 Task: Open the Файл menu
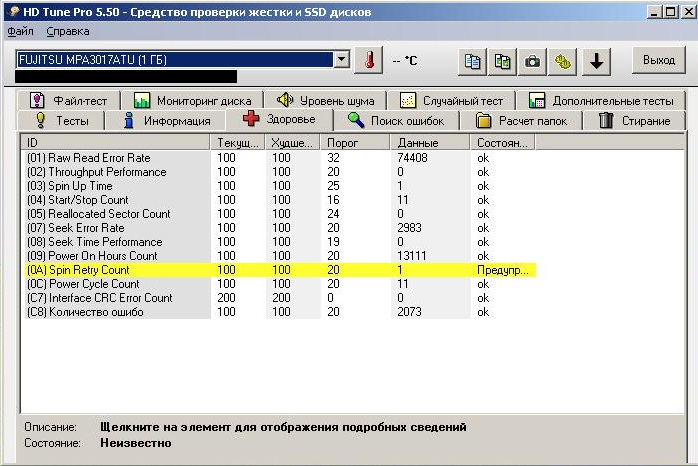coord(20,32)
